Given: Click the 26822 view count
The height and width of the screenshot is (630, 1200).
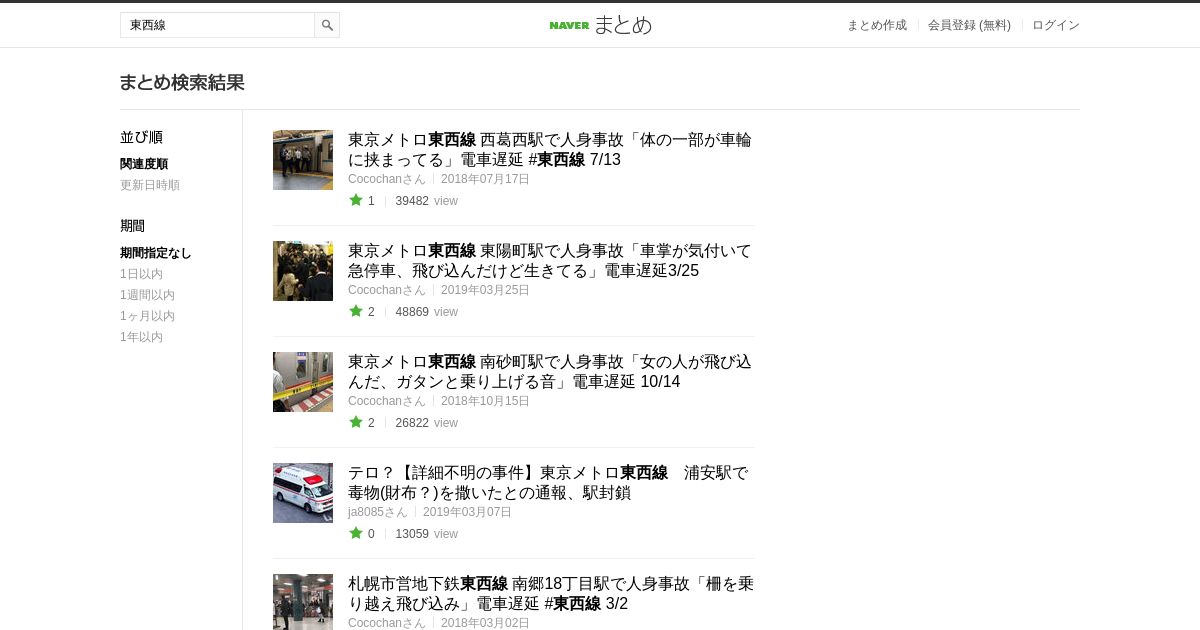Looking at the screenshot, I should pos(412,423).
